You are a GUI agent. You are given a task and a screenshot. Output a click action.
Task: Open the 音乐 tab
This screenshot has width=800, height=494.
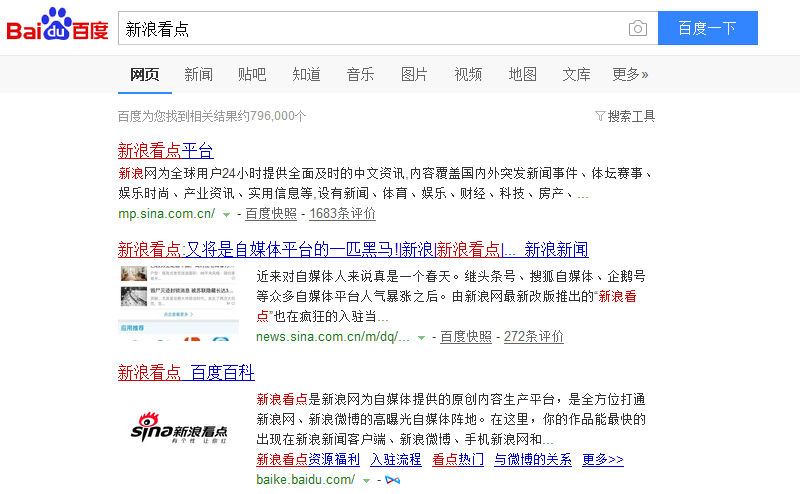360,75
